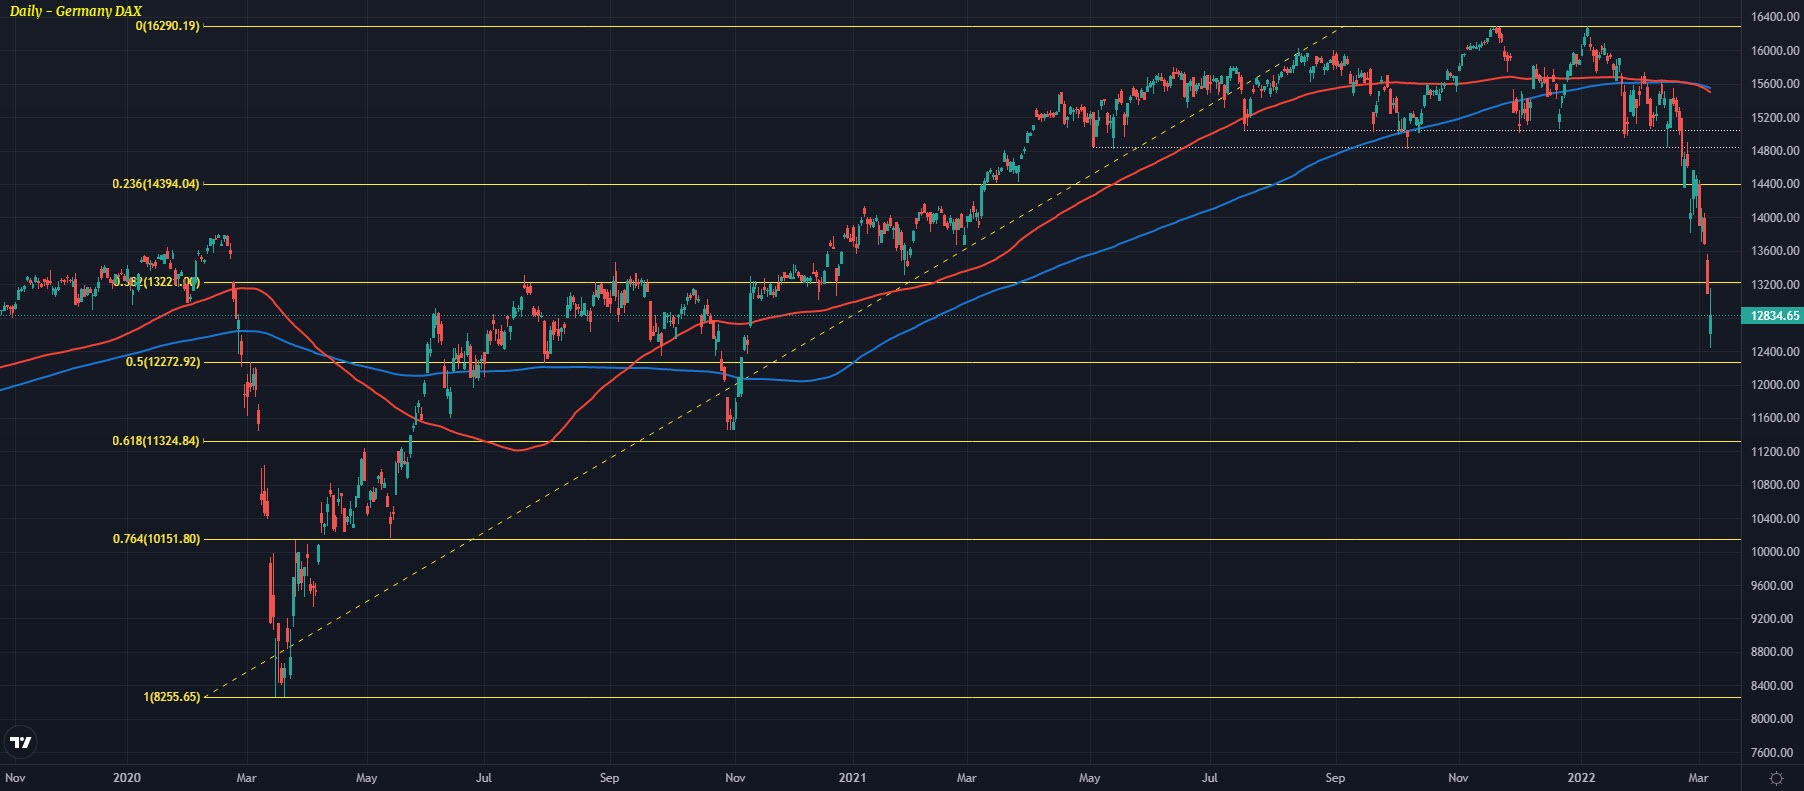Click Fibonacci label 0.236(14394.04)
The height and width of the screenshot is (791, 1804).
point(156,184)
